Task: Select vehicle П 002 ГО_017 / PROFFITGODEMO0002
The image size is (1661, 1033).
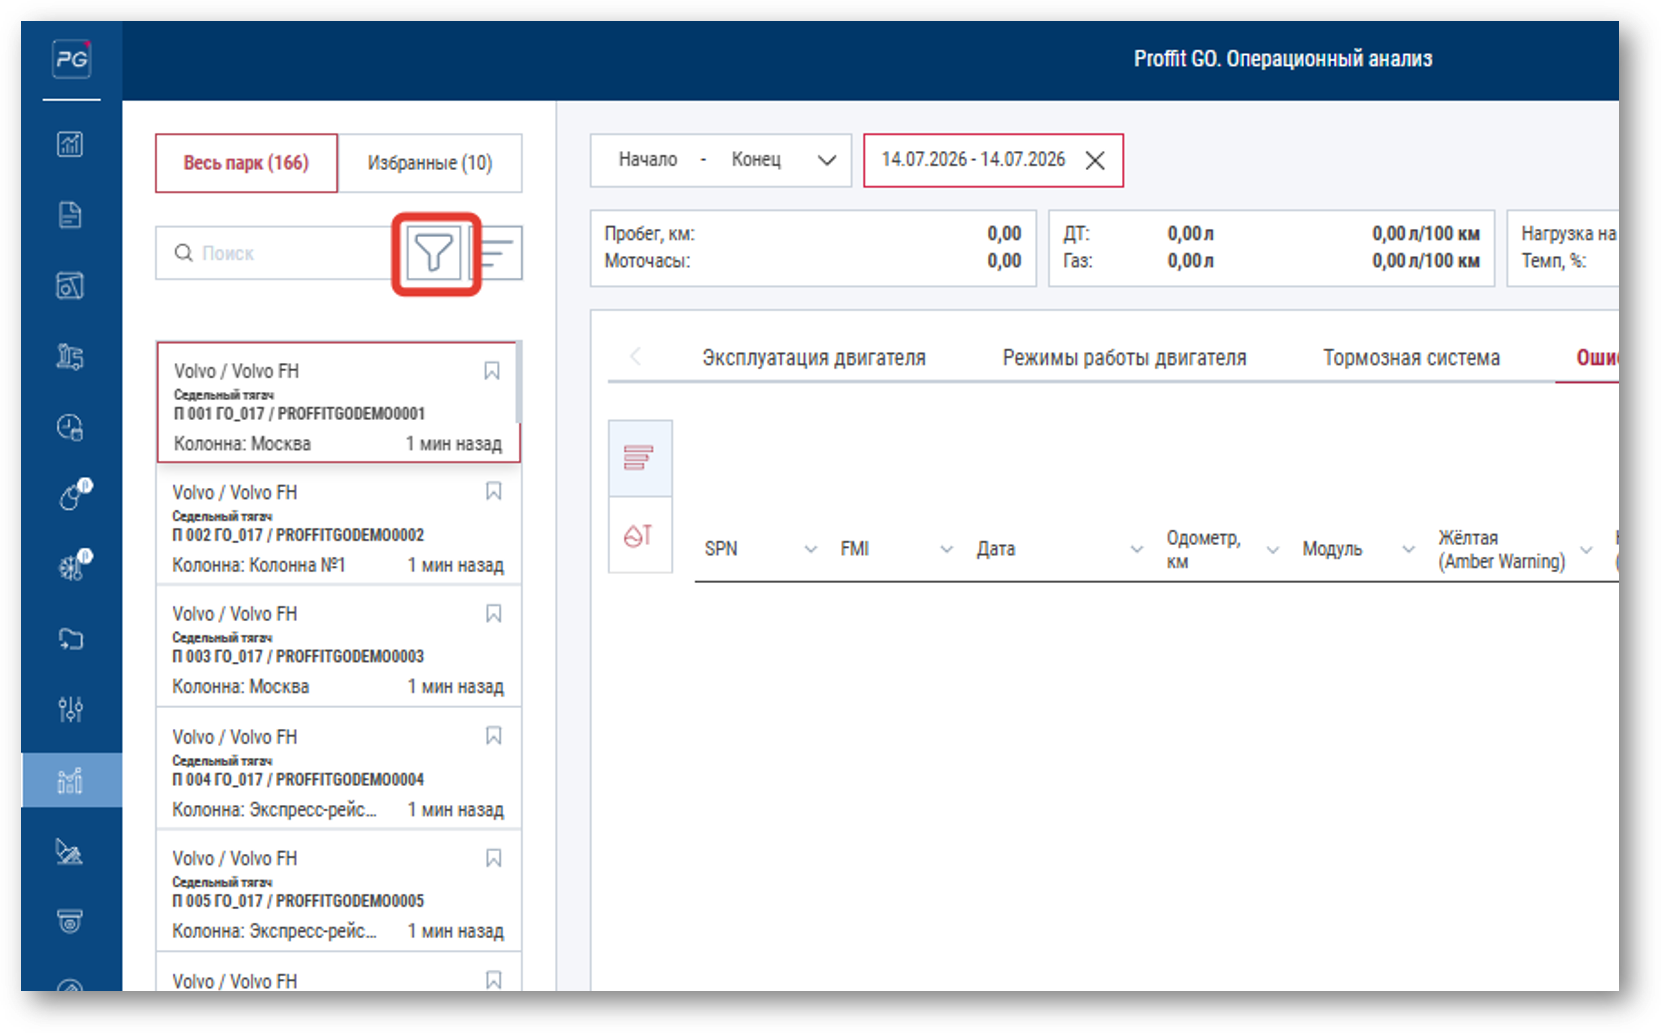Action: 339,525
